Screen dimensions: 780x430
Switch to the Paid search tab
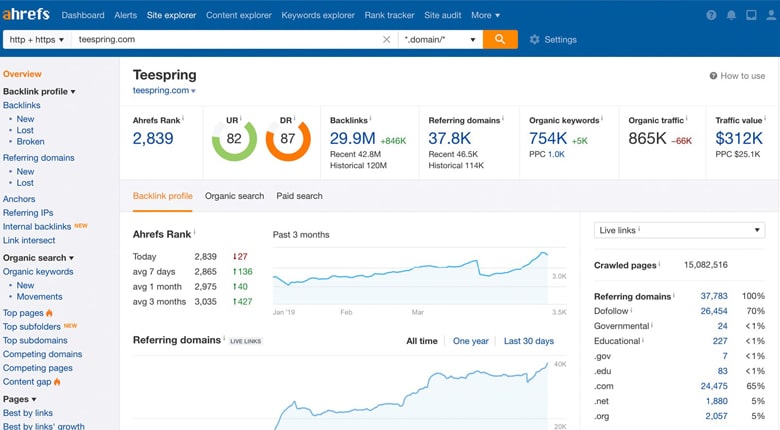coord(299,196)
